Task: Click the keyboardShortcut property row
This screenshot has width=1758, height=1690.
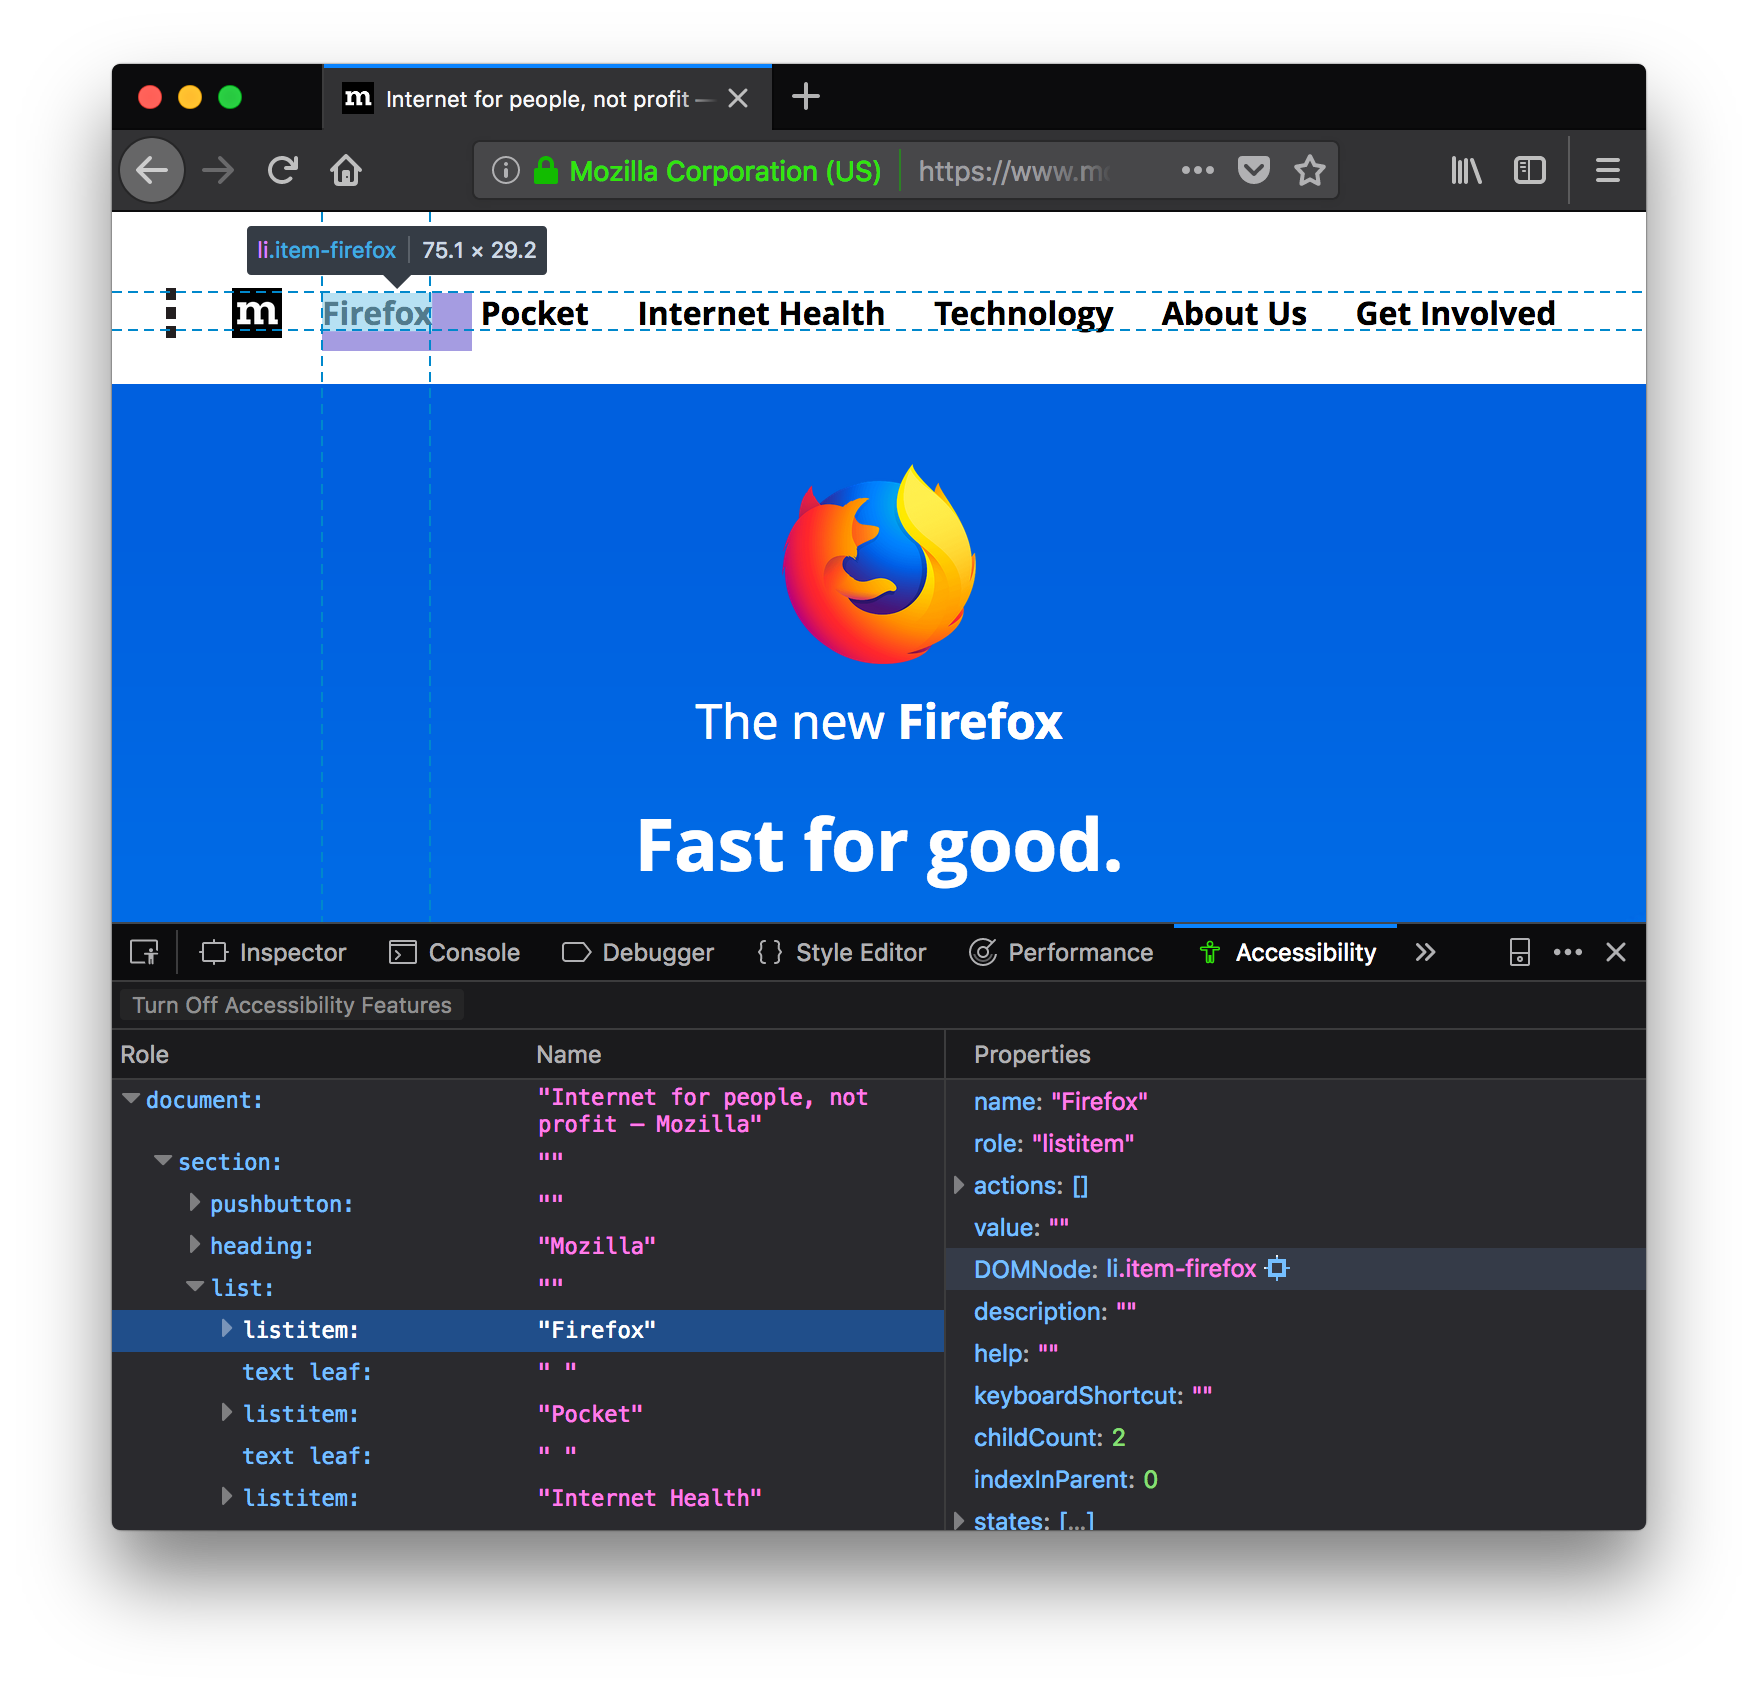Action: point(1295,1395)
